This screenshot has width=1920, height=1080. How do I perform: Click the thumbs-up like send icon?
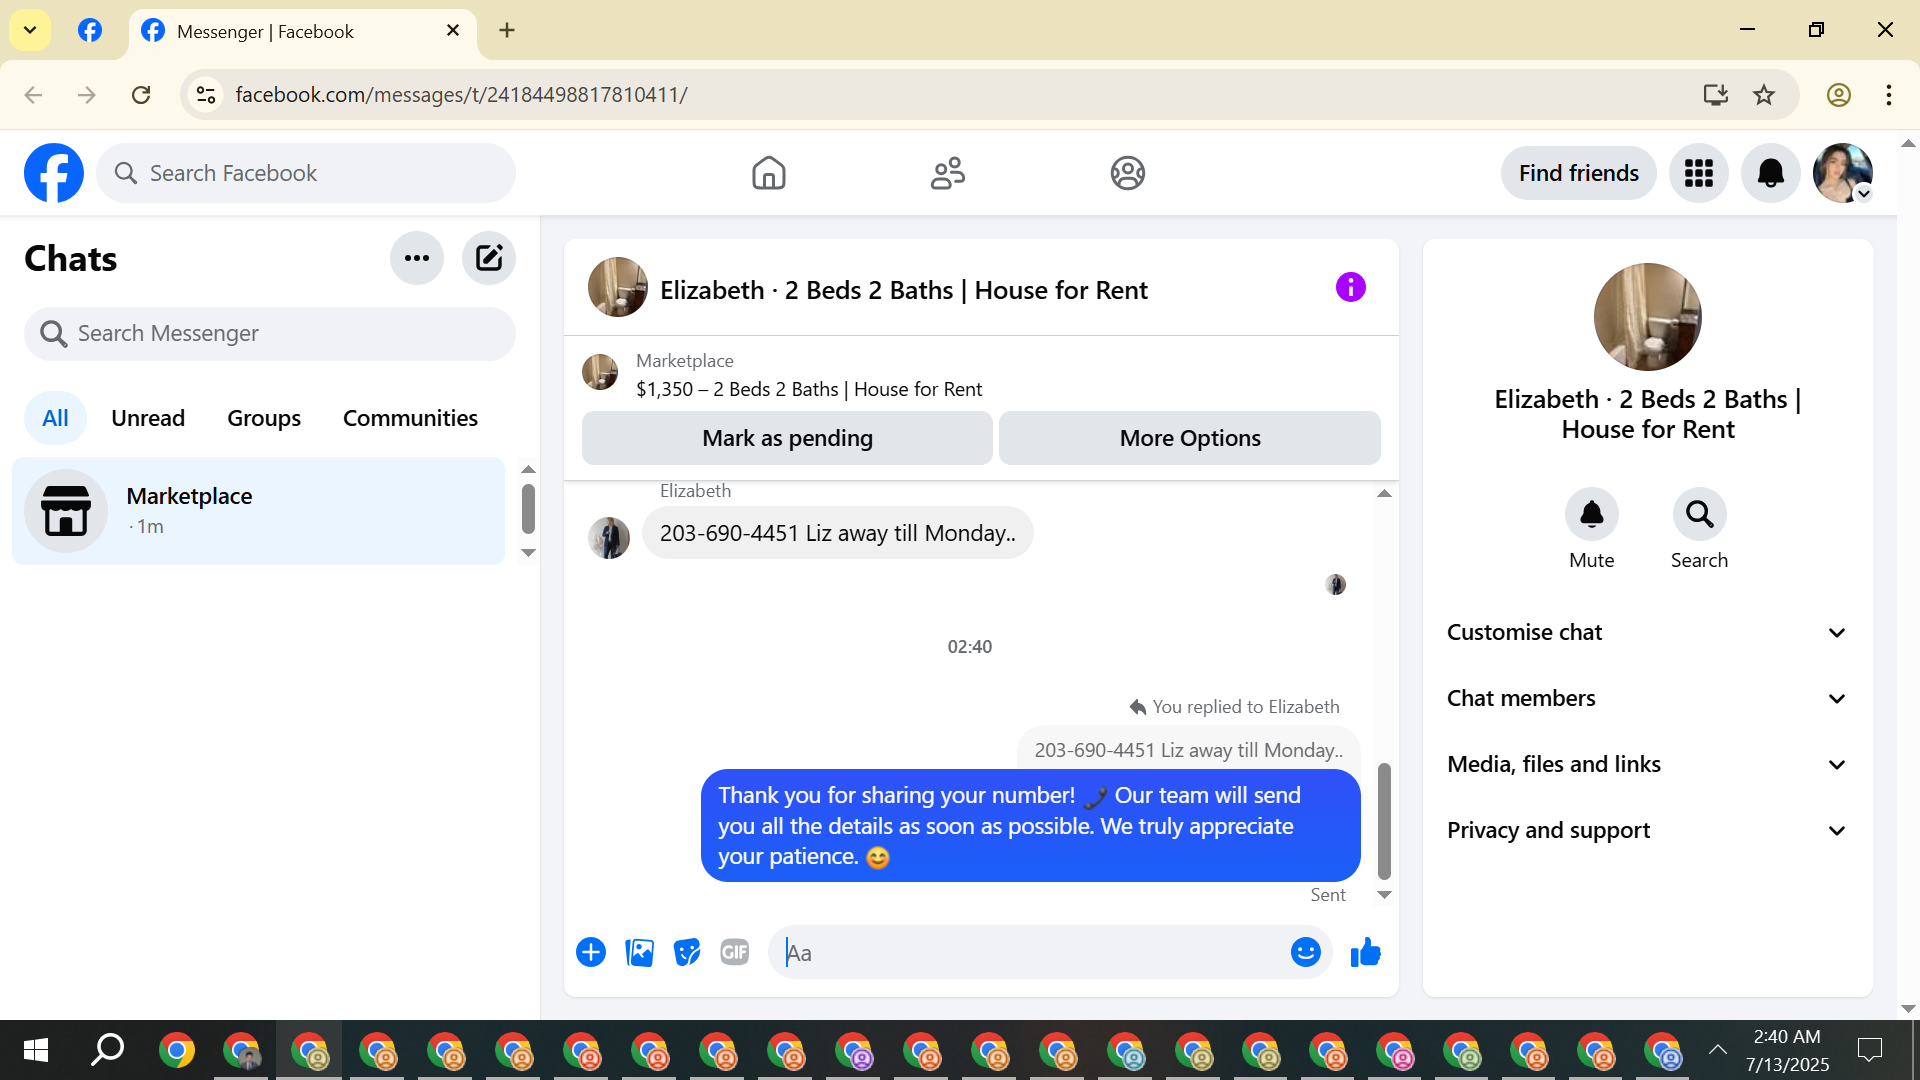pos(1365,953)
